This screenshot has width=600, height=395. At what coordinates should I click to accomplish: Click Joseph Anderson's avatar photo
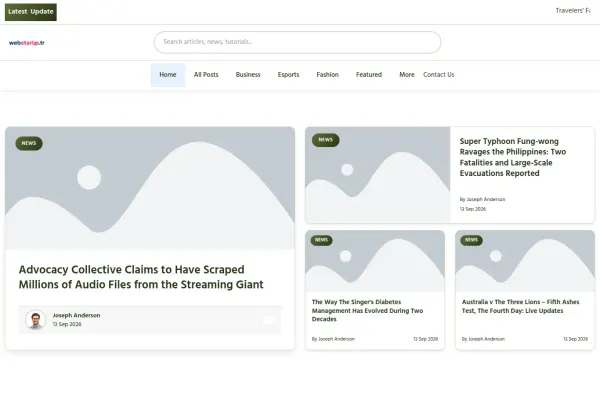pos(36,320)
